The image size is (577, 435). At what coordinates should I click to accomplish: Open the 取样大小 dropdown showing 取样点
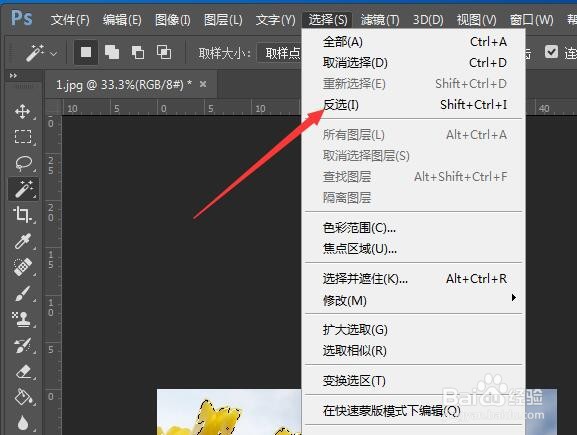[279, 54]
